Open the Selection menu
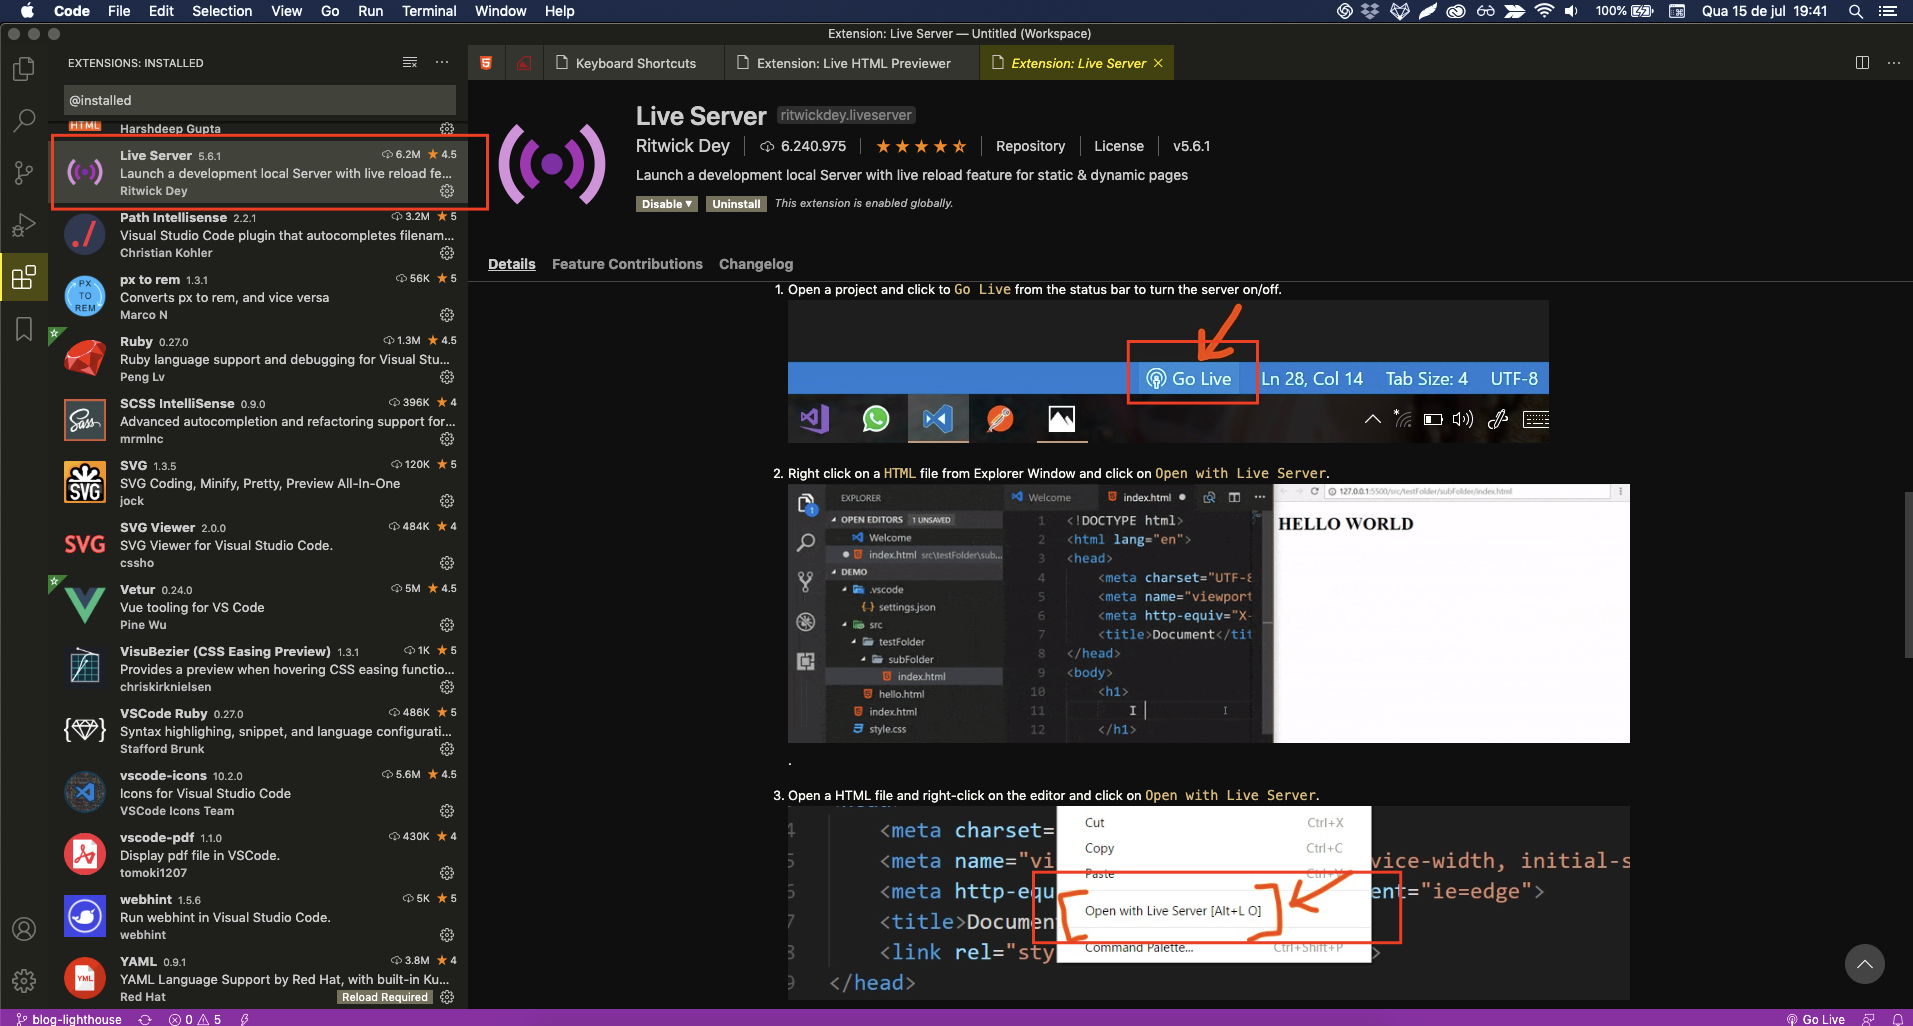Viewport: 1913px width, 1026px height. coord(222,11)
